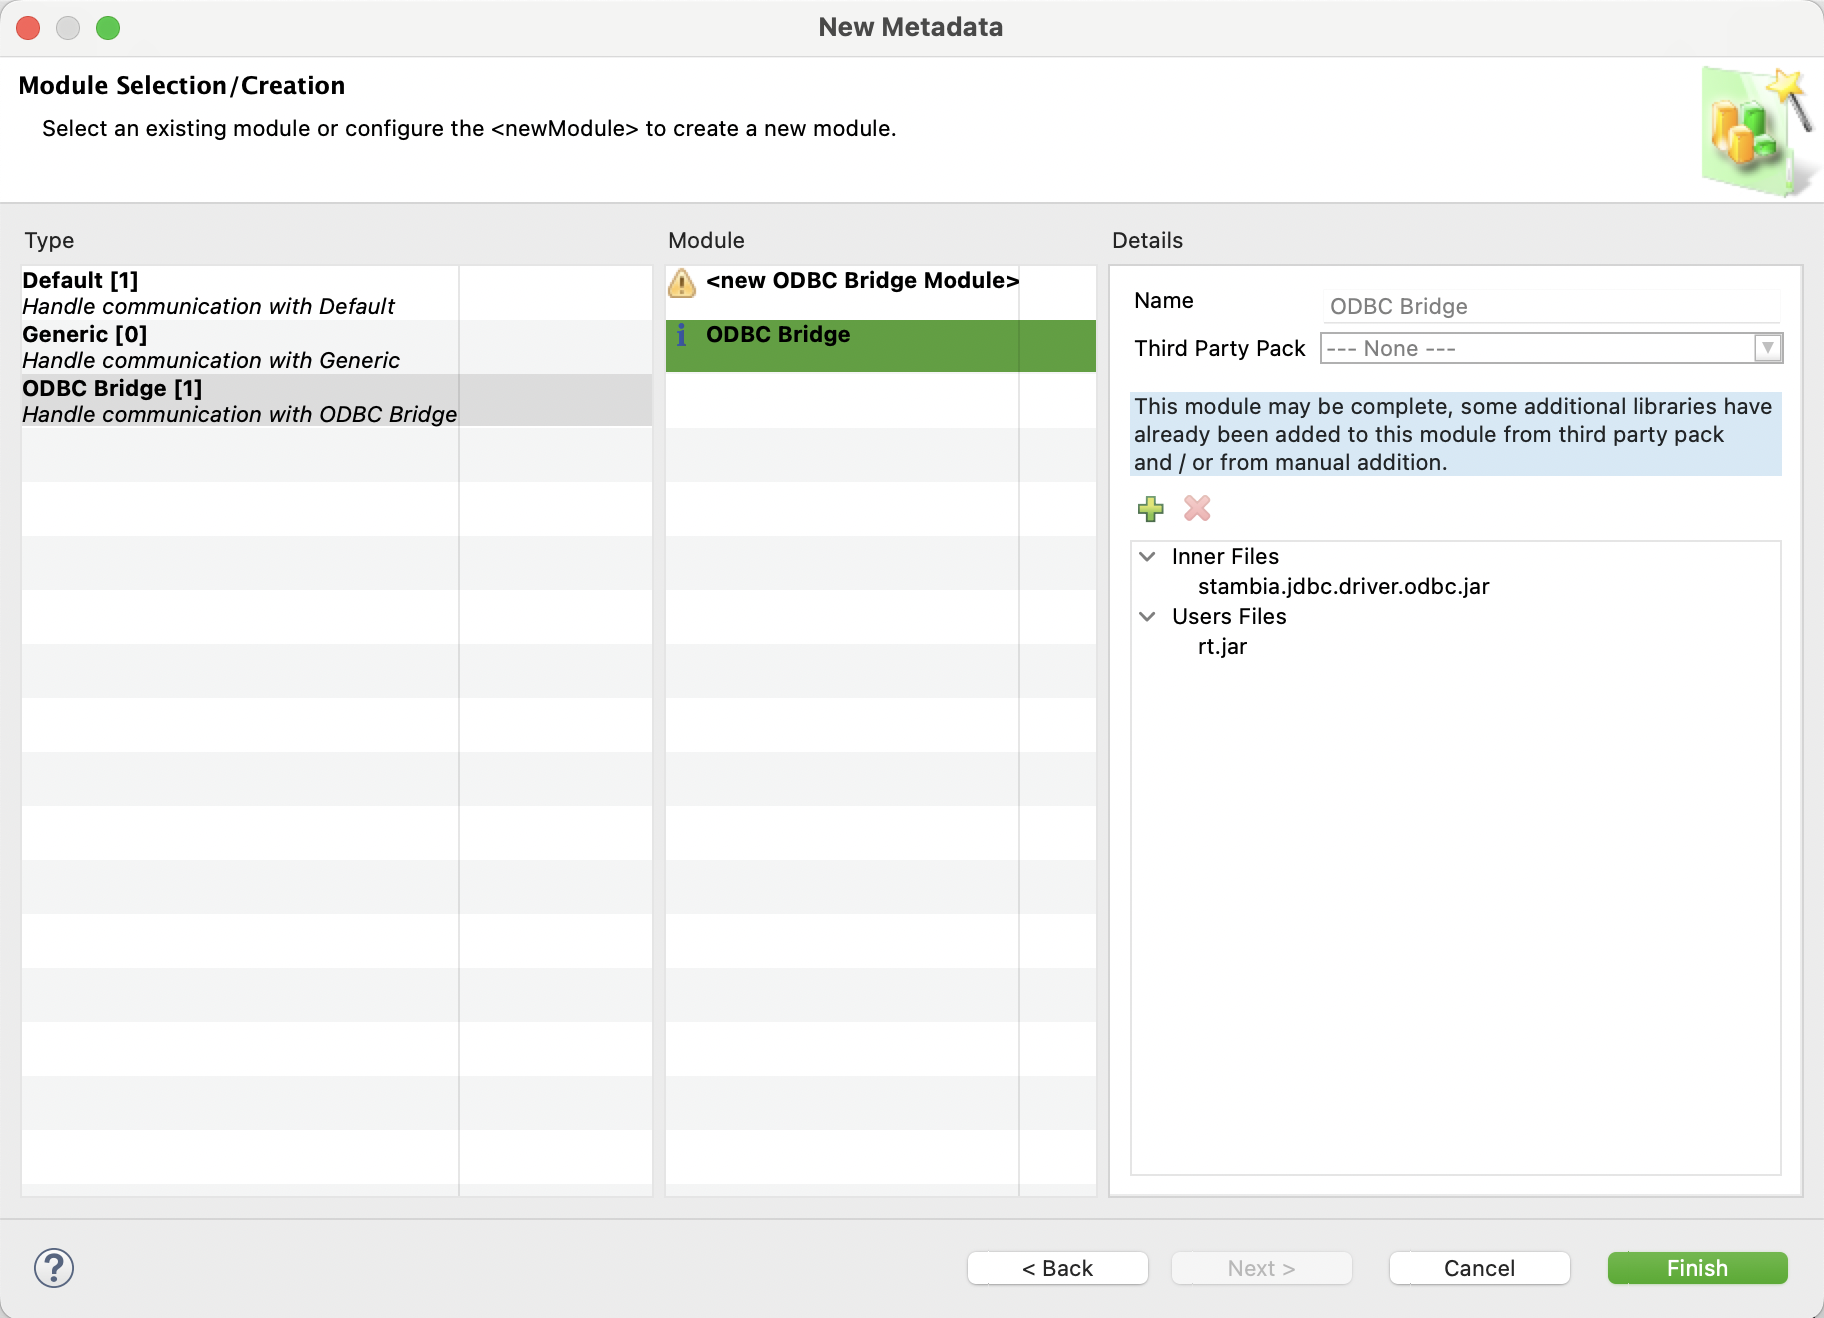Click the Finish button
This screenshot has width=1824, height=1318.
pyautogui.click(x=1696, y=1267)
